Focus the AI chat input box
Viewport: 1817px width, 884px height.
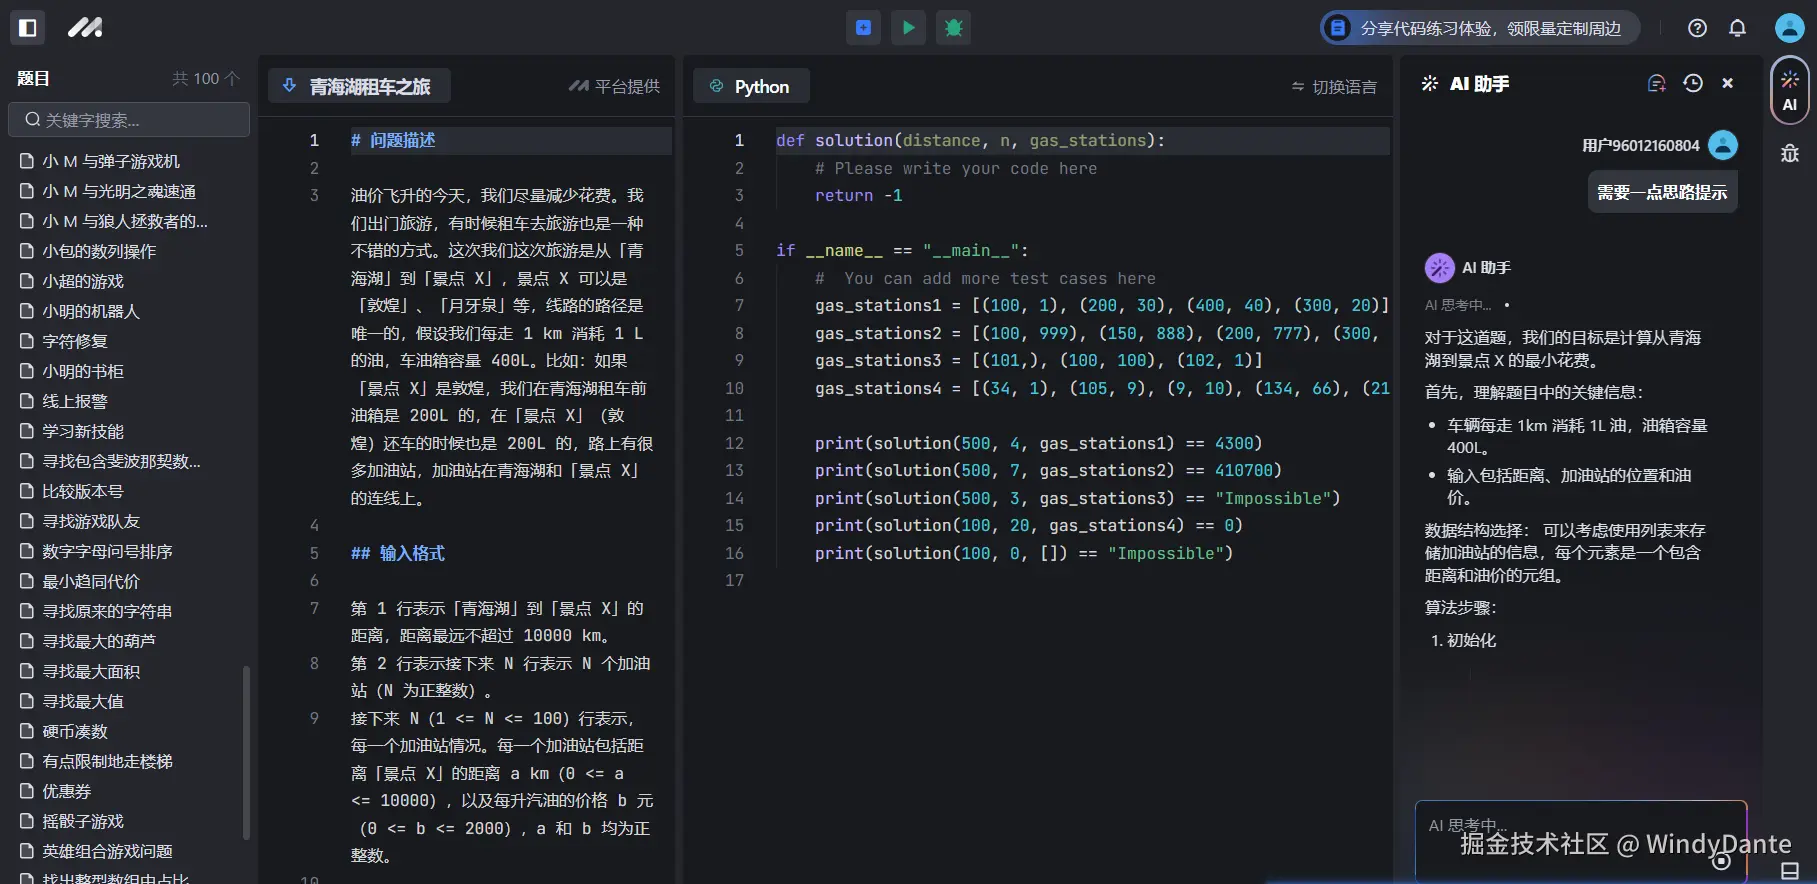(1580, 841)
